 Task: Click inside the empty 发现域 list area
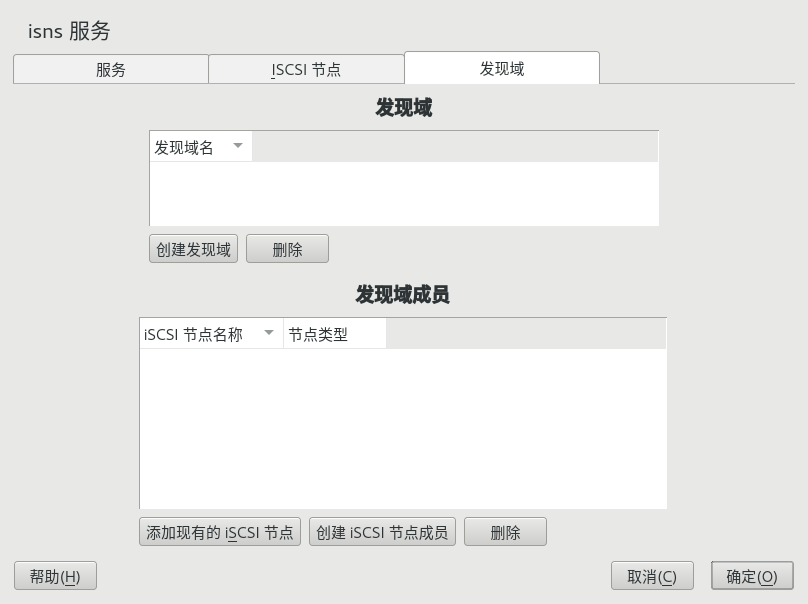point(403,193)
